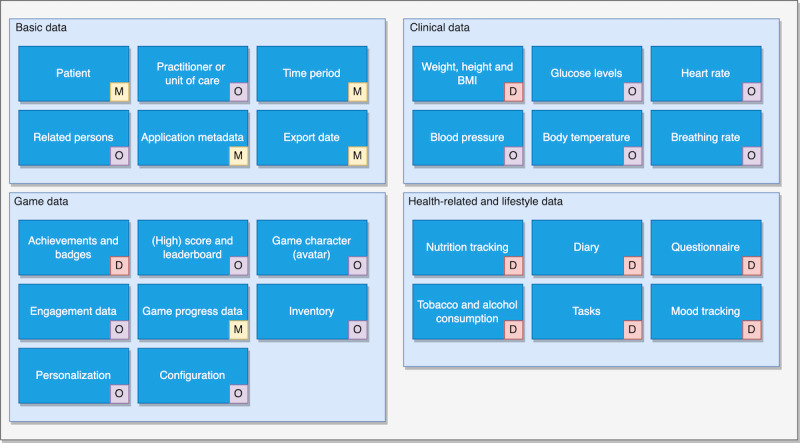Viewport: 800px width, 443px height.
Task: Click the M badge on the Patient box
Action: point(119,92)
